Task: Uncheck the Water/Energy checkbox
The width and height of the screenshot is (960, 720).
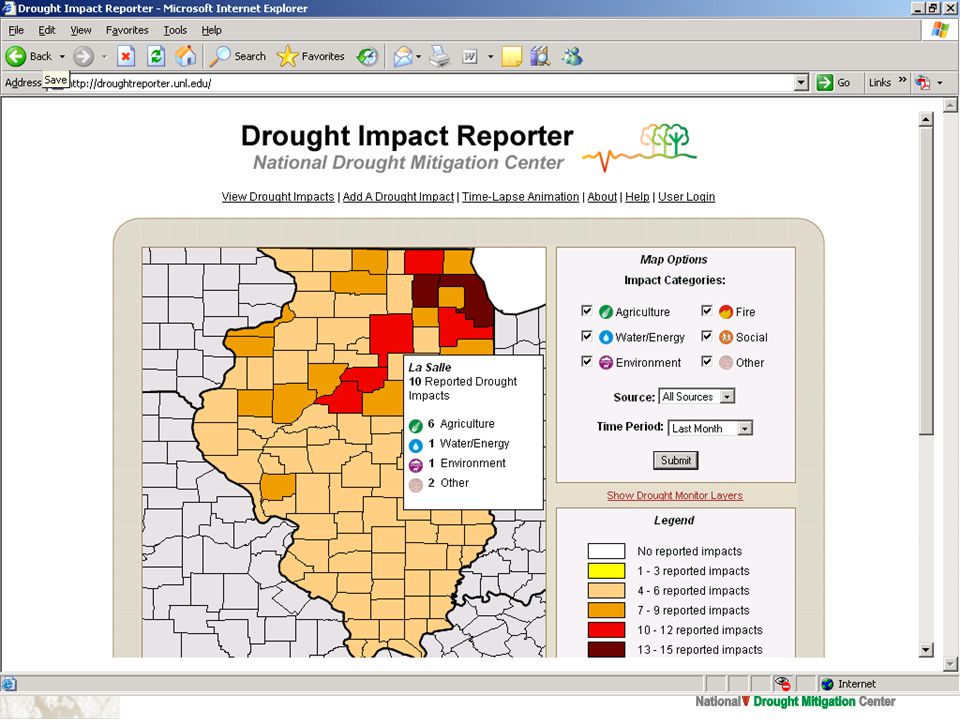Action: point(587,336)
